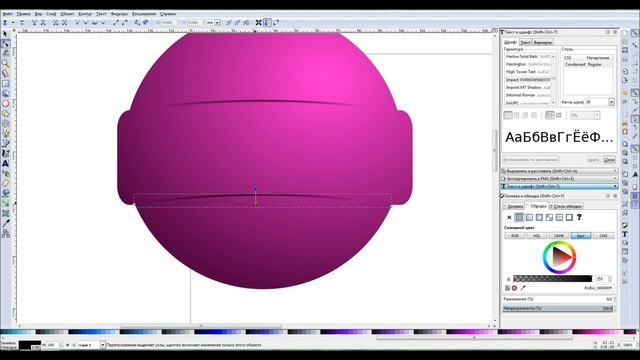This screenshot has width=640, height=360.
Task: Expand the Align and Distribute panel
Action: 559,171
